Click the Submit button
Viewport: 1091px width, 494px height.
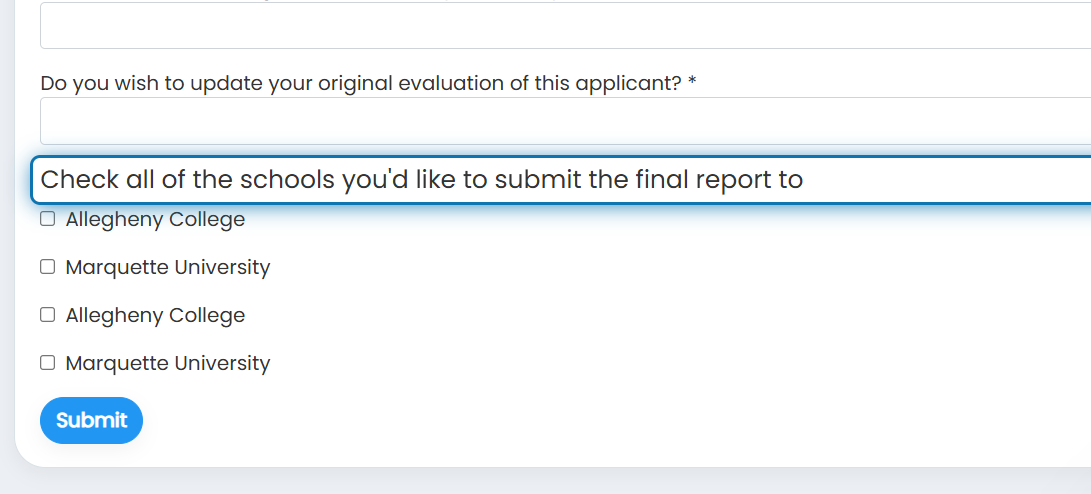coord(91,420)
